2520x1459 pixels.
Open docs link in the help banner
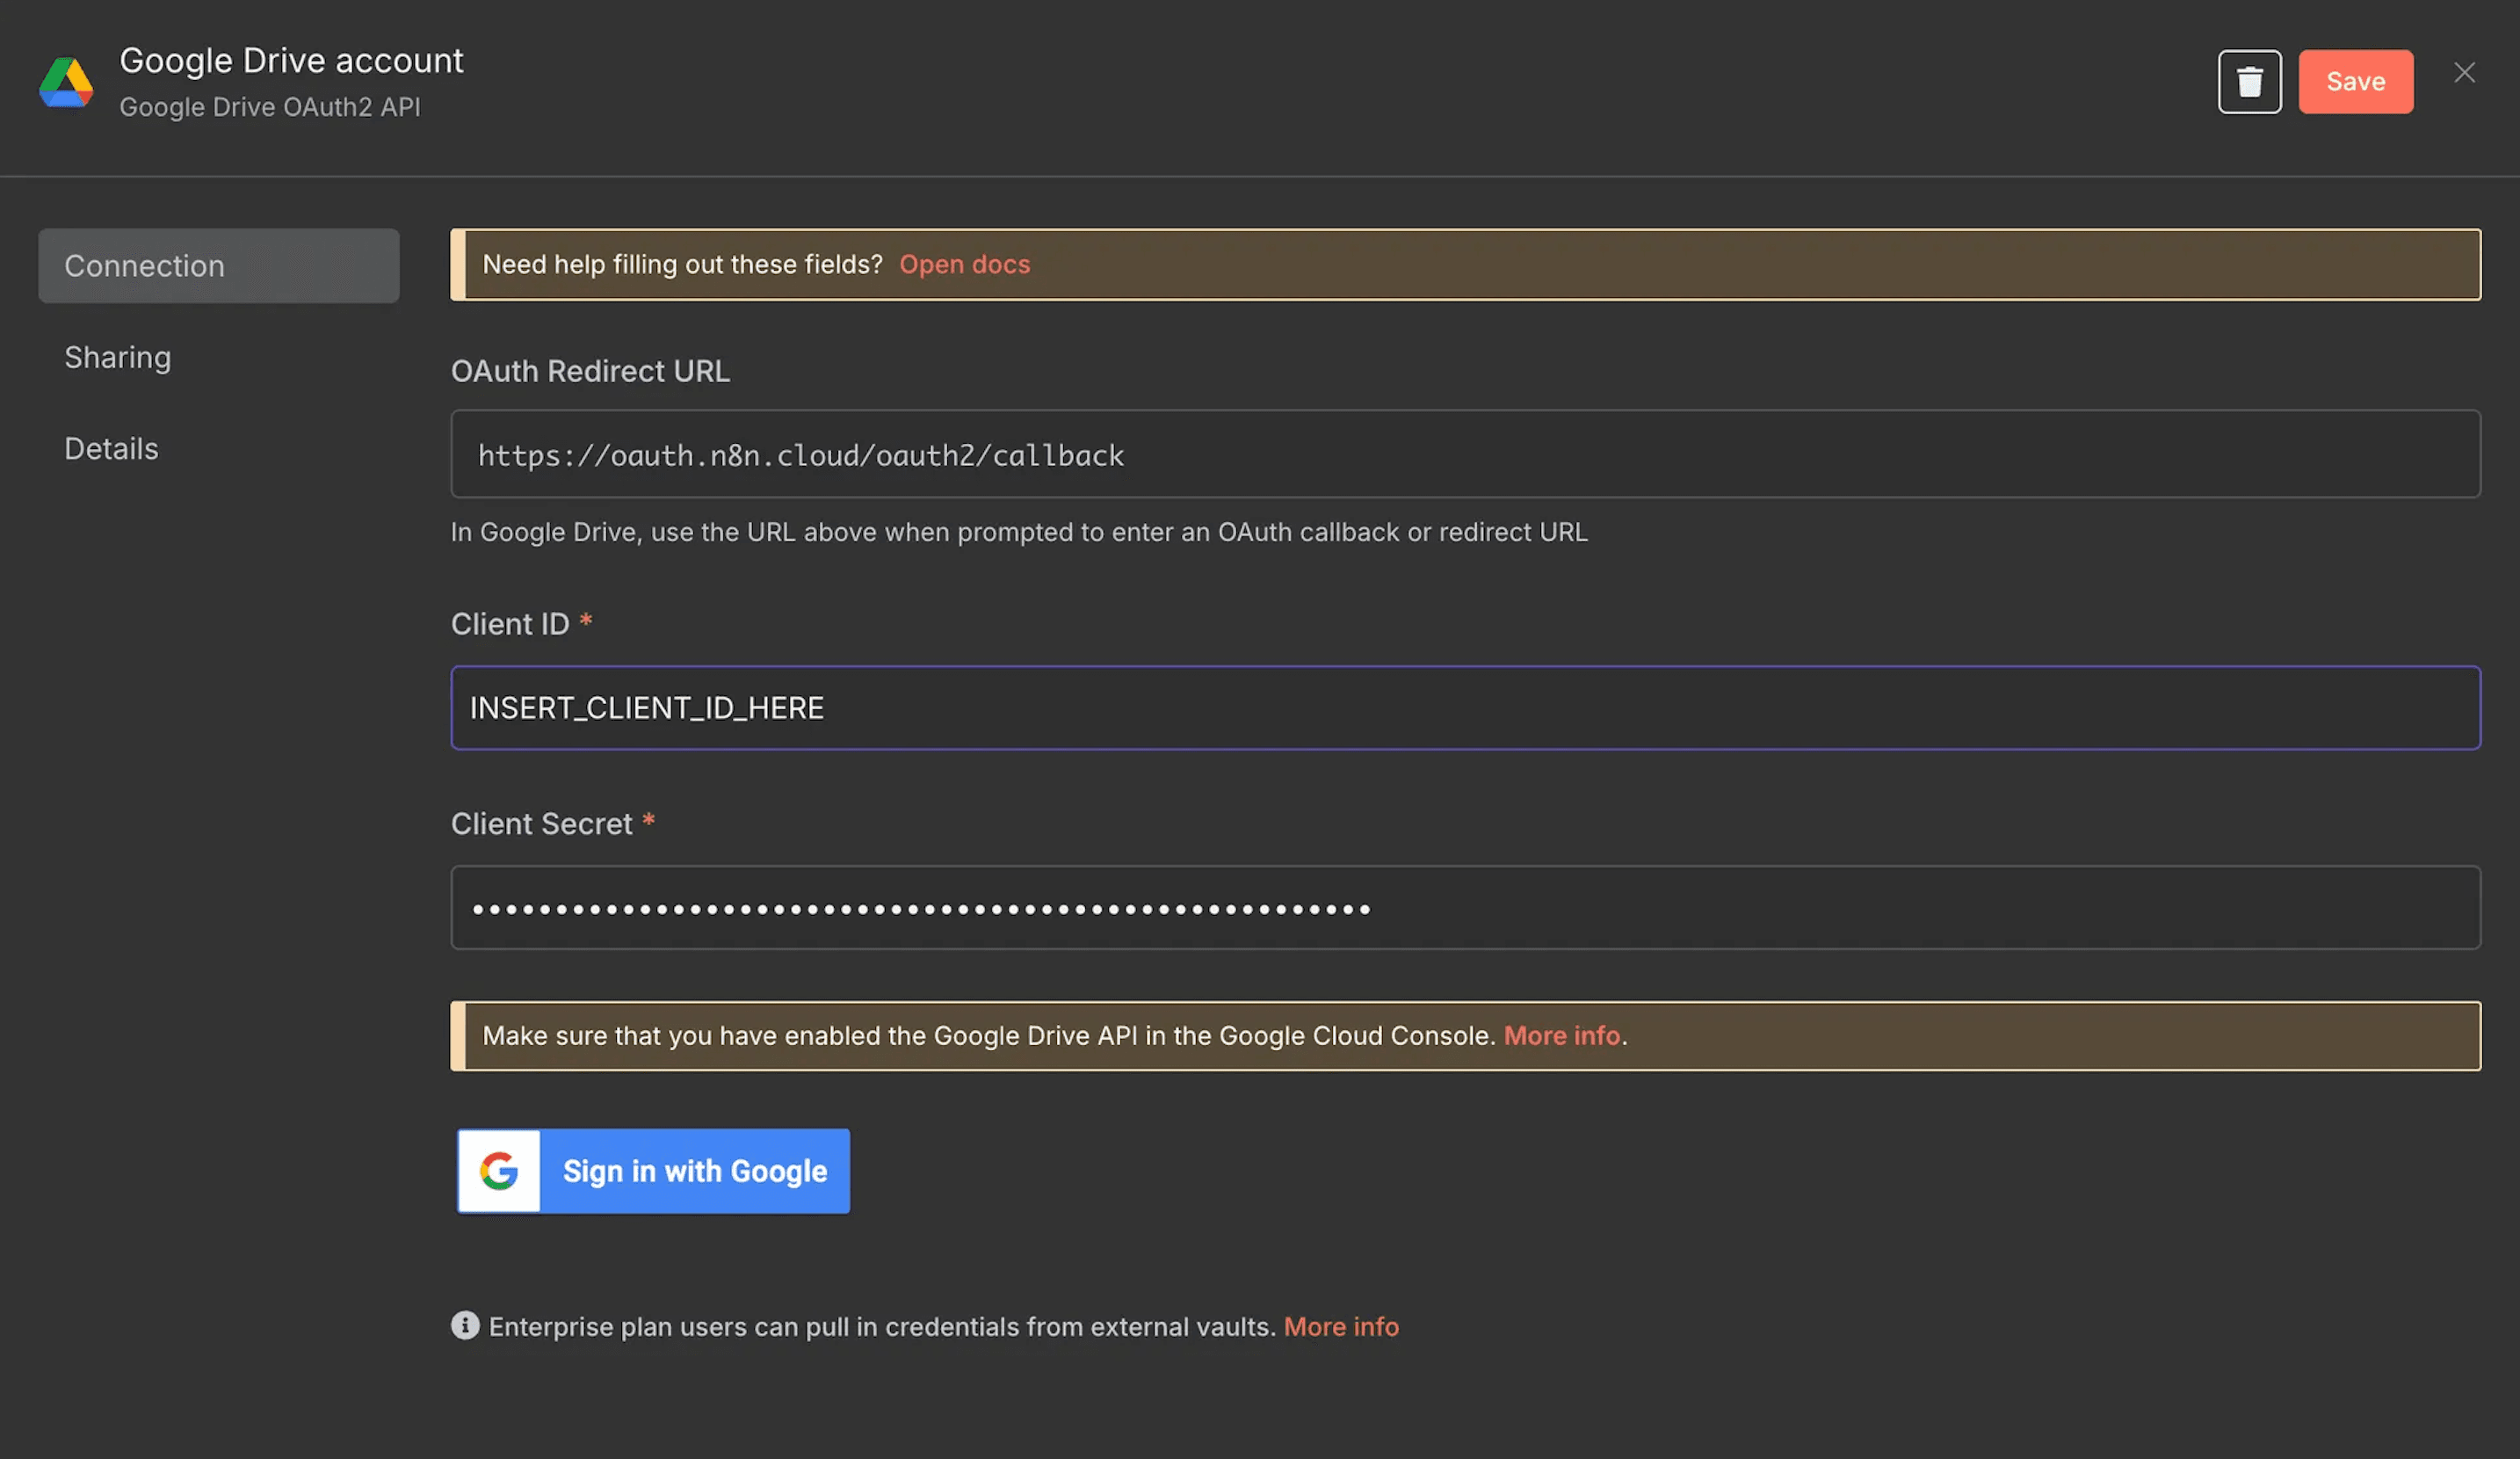tap(964, 264)
